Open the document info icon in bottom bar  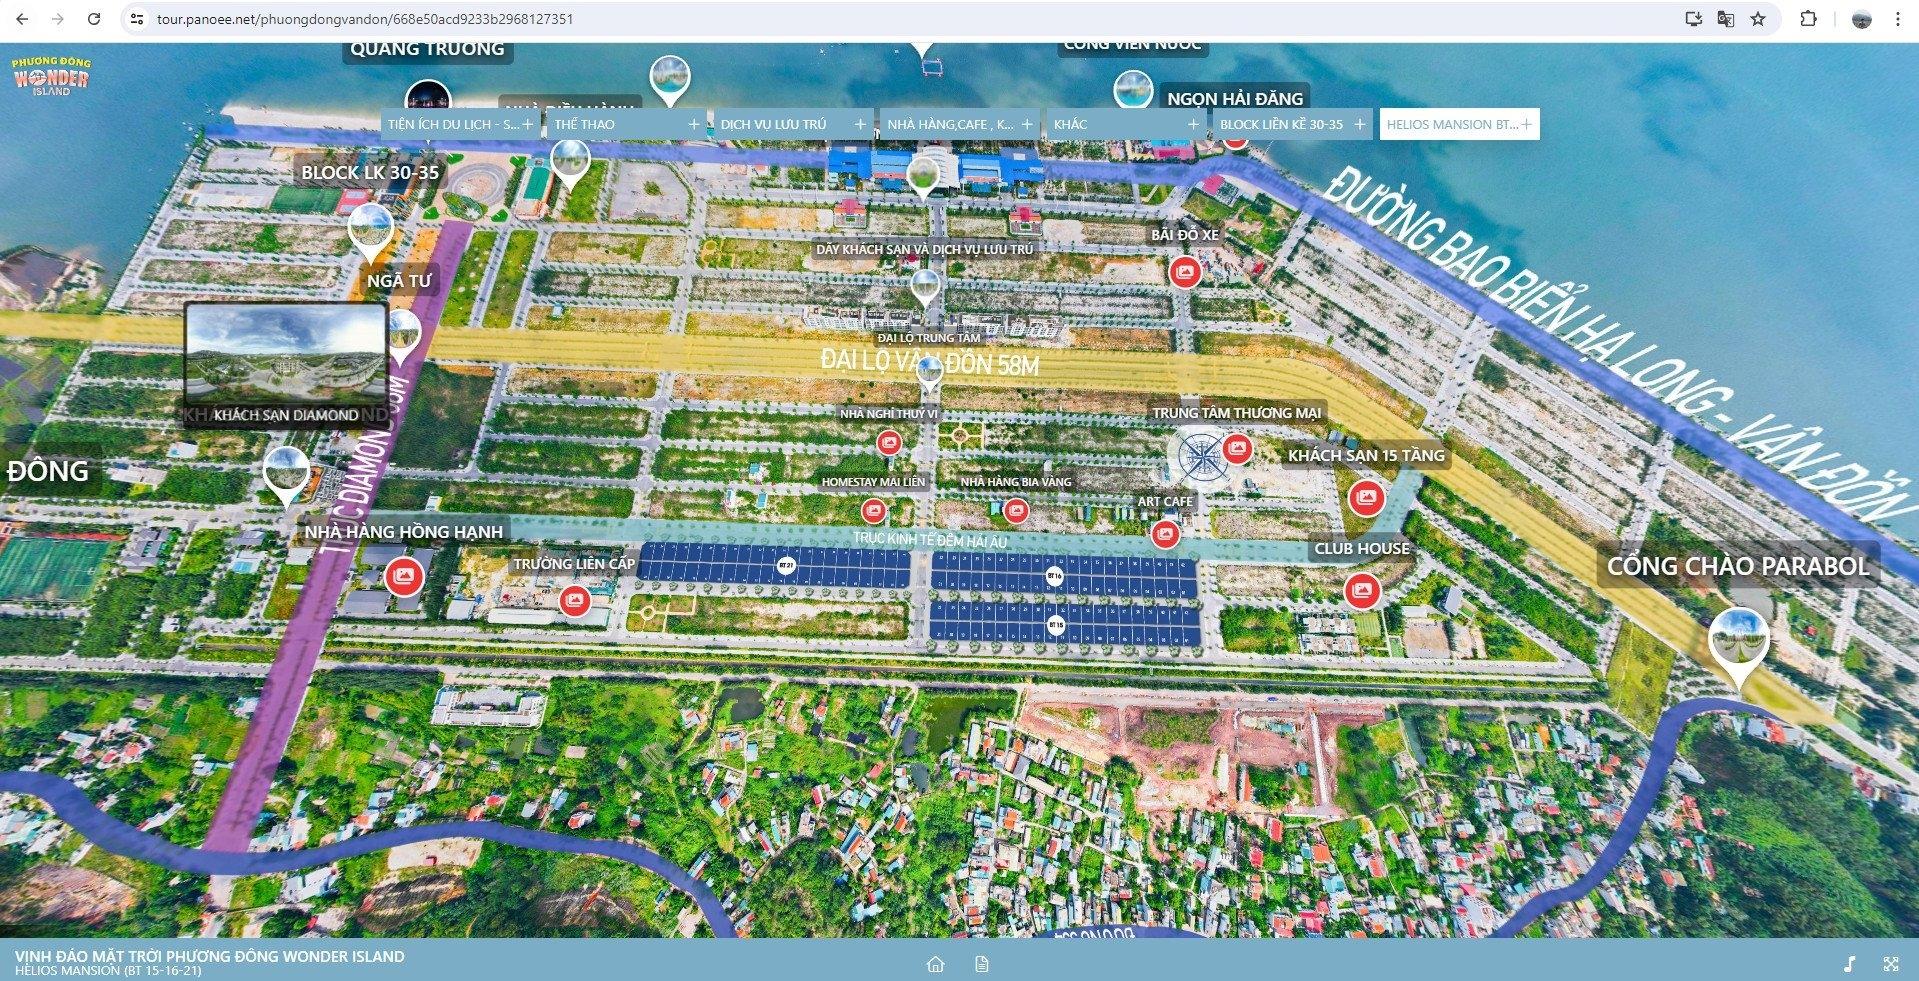tap(981, 964)
